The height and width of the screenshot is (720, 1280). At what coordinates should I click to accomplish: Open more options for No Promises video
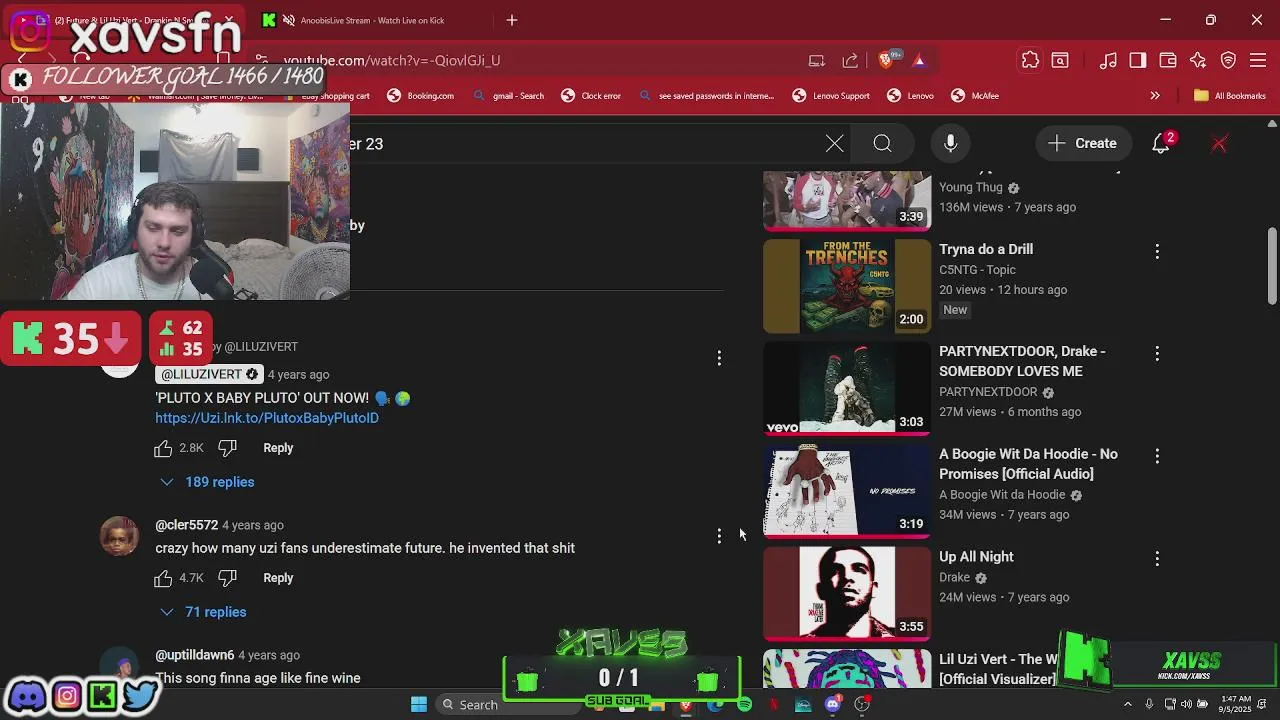pos(1157,456)
